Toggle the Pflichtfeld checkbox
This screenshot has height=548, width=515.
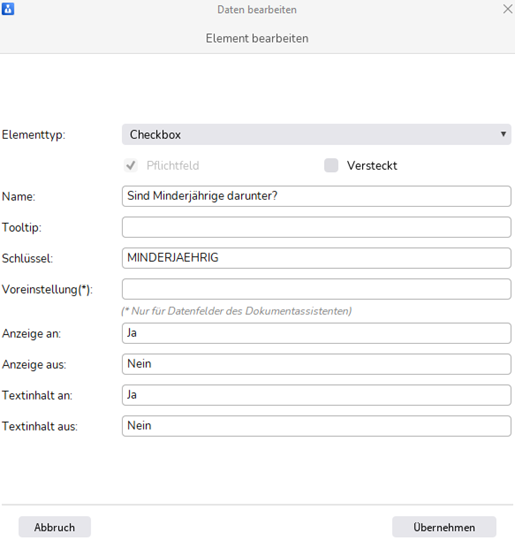click(131, 165)
